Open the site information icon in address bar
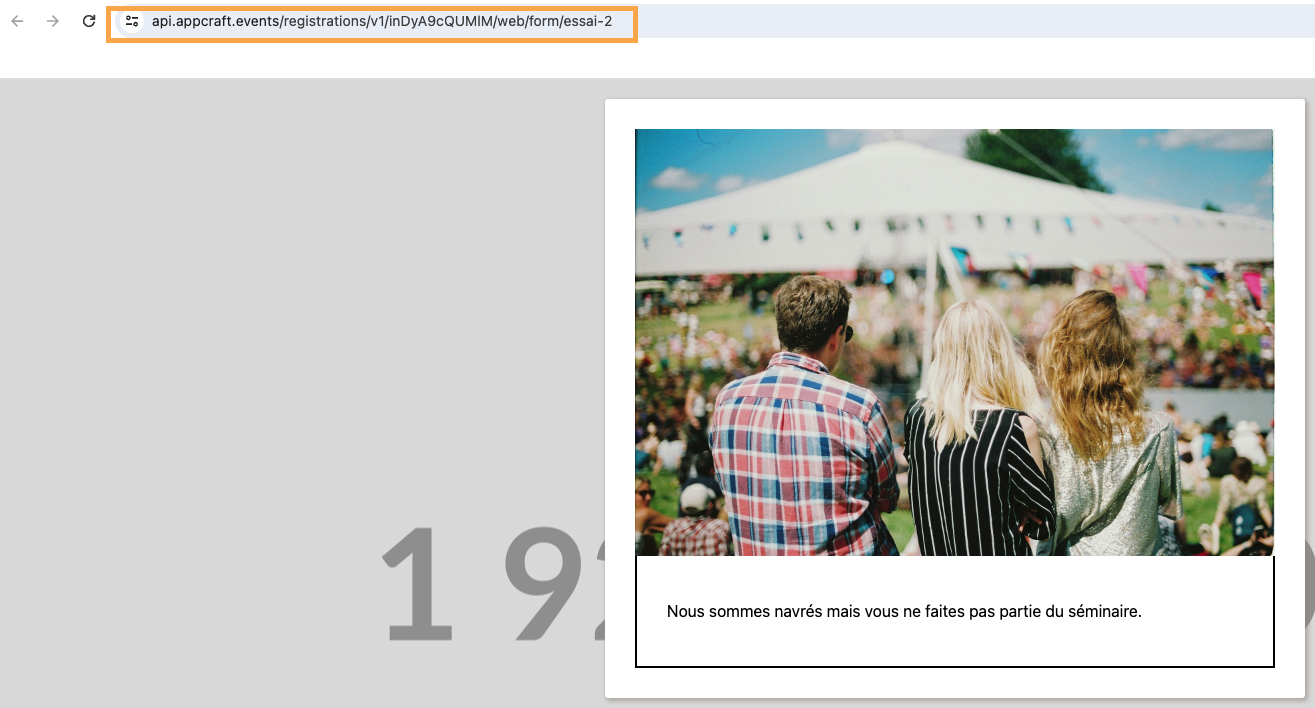 point(132,21)
